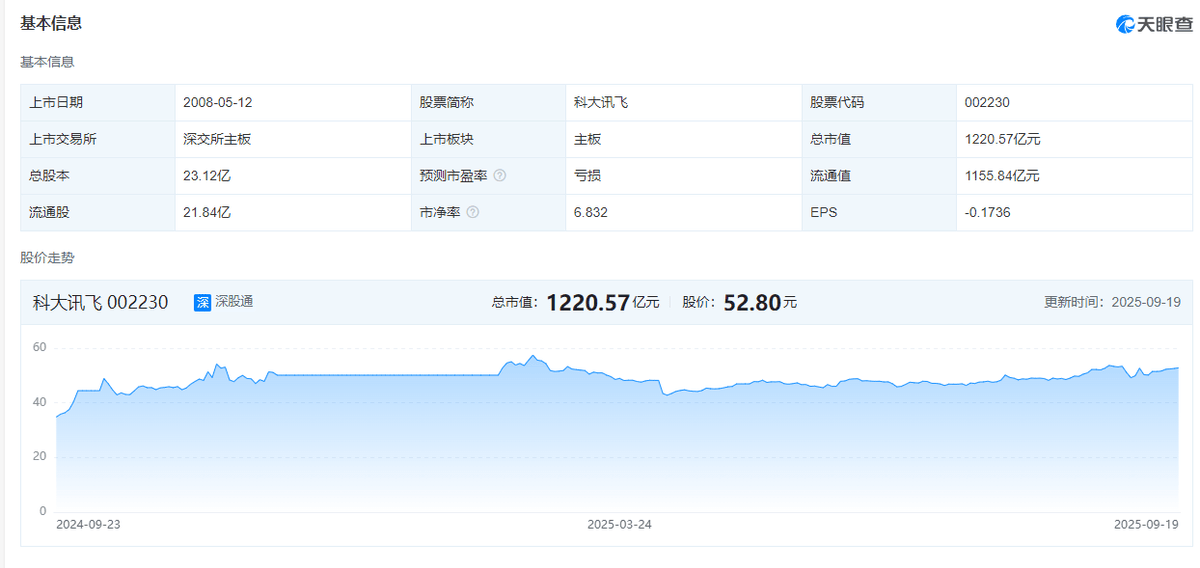Click the 0 y-axis label
Image resolution: width=1200 pixels, height=568 pixels.
coord(43,511)
